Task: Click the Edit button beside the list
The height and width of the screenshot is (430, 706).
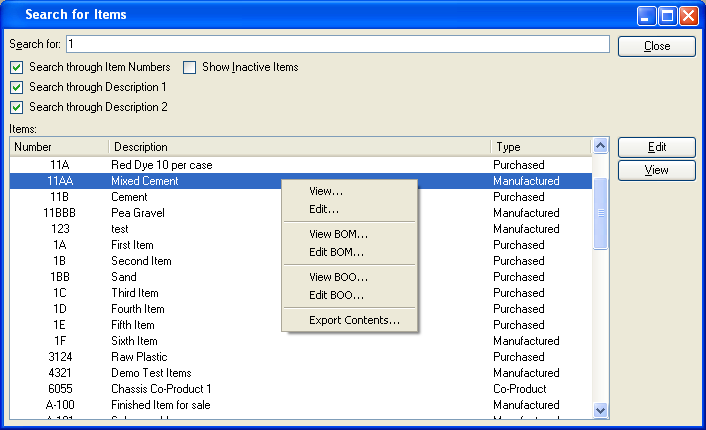Action: (656, 147)
